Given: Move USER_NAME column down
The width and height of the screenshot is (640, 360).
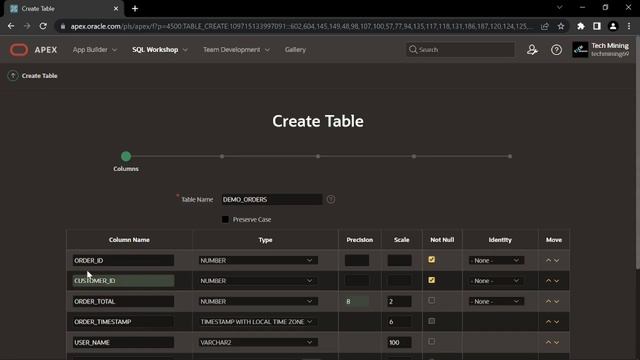Looking at the screenshot, I should pyautogui.click(x=557, y=342).
